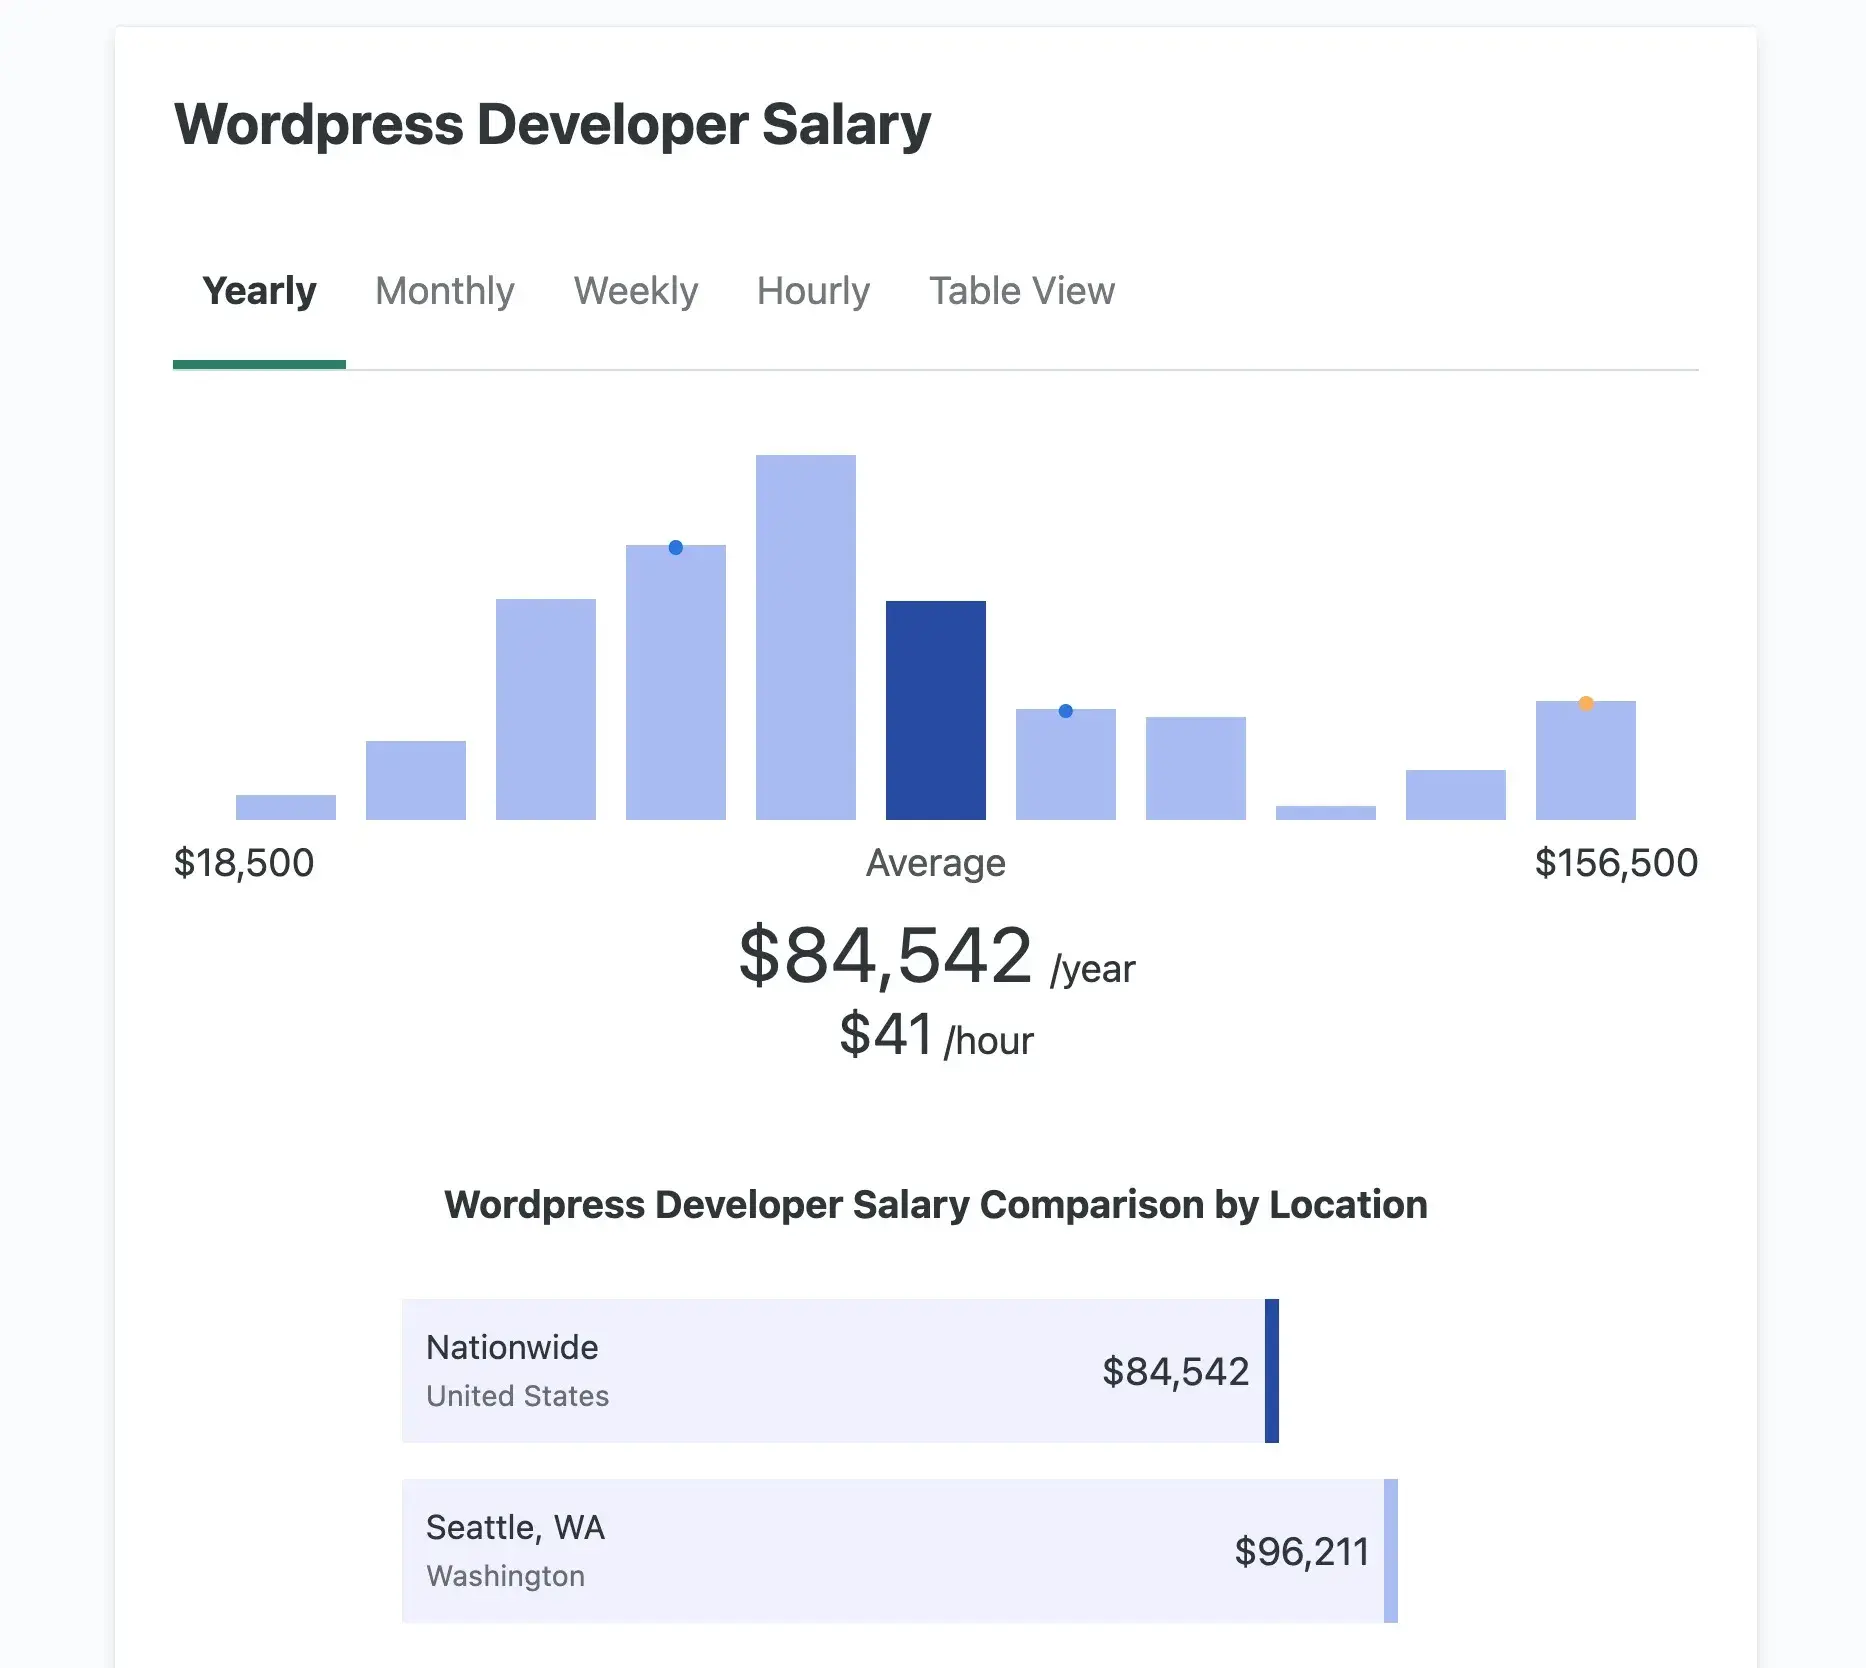The height and width of the screenshot is (1668, 1866).
Task: Click the orange dot on last bar
Action: coord(1586,704)
